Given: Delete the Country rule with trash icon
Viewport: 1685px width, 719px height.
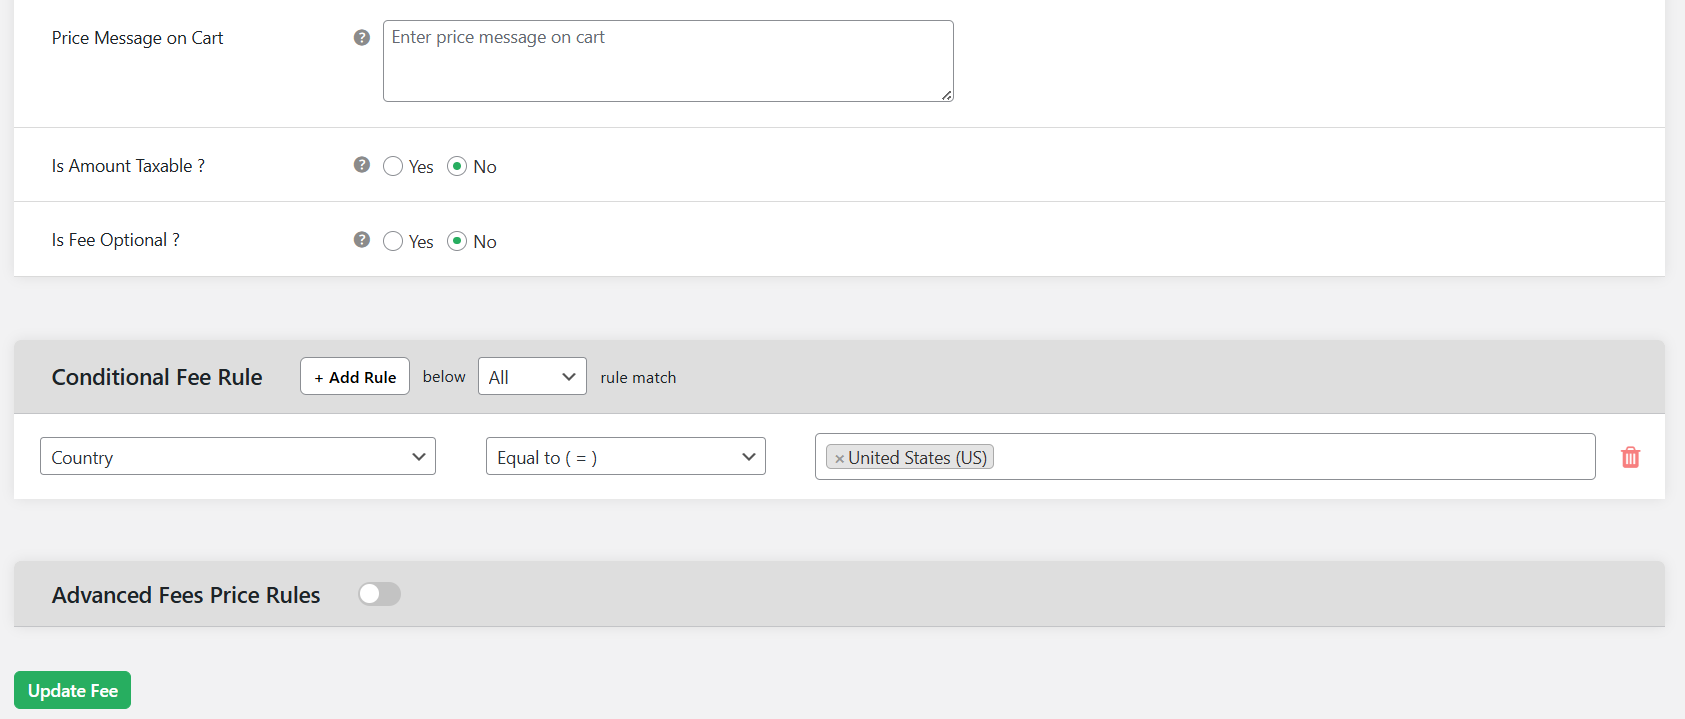Looking at the screenshot, I should click(1630, 457).
